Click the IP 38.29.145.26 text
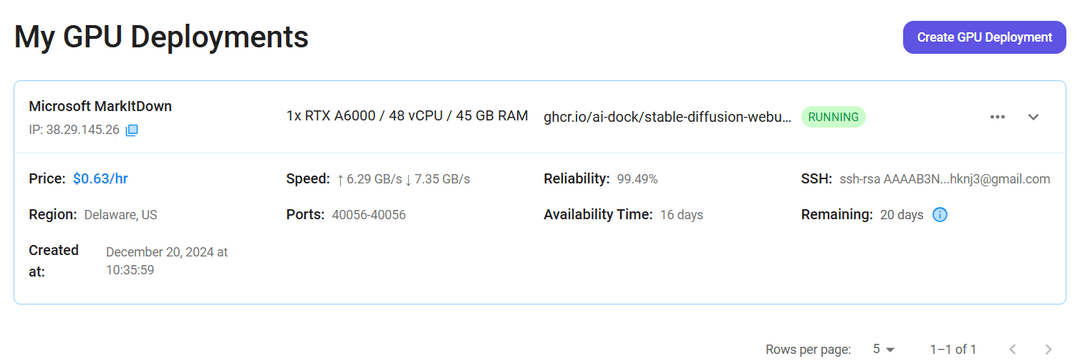Viewport: 1080px width, 364px height. click(x=74, y=130)
